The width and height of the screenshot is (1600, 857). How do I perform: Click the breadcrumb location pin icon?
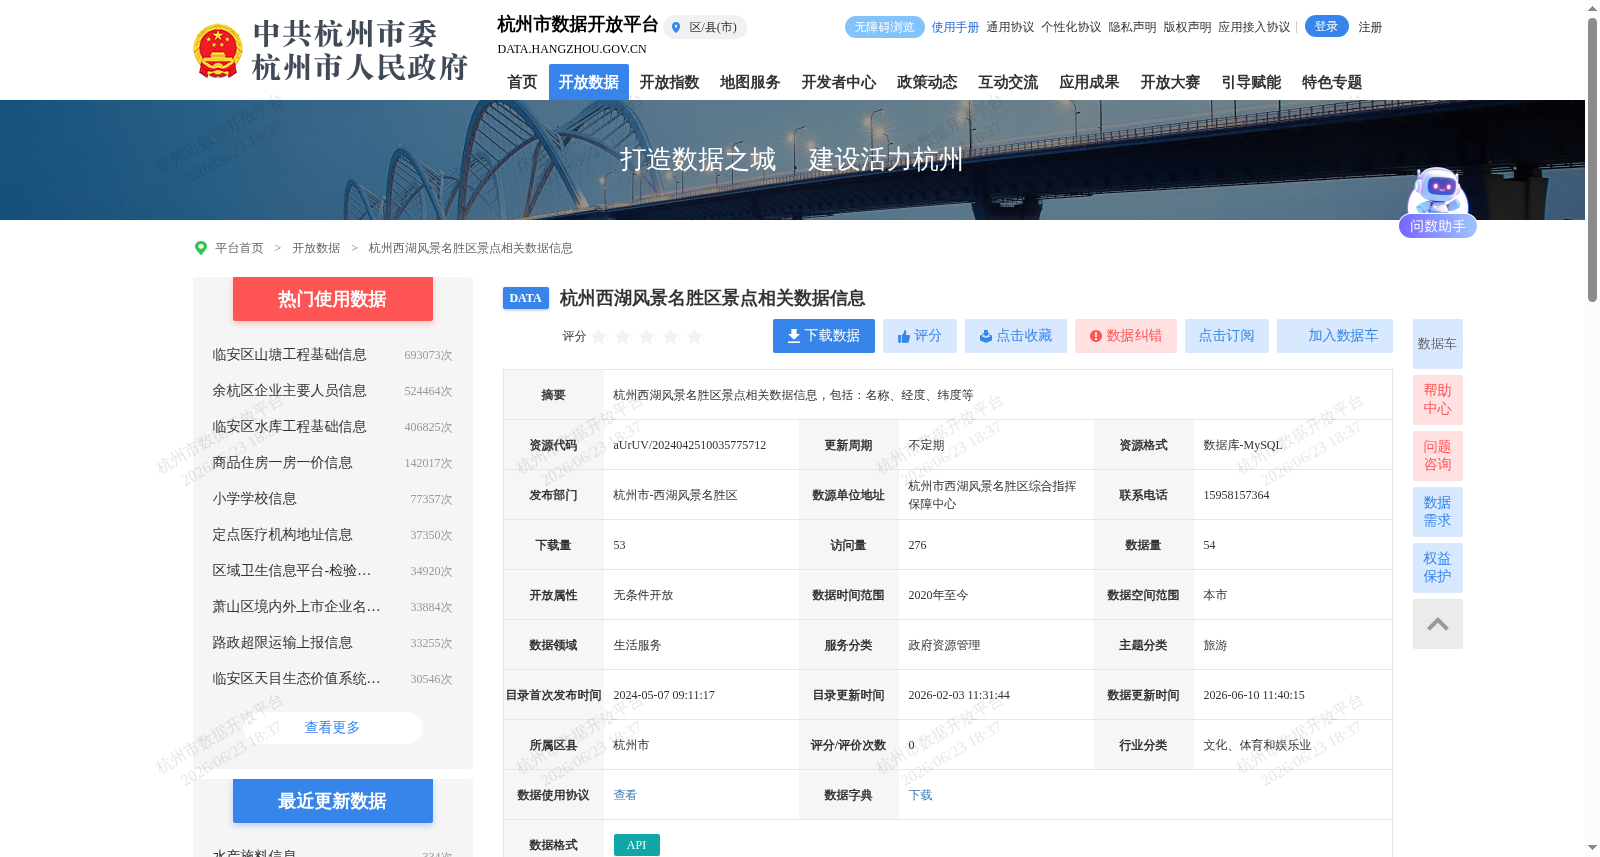[x=201, y=248]
